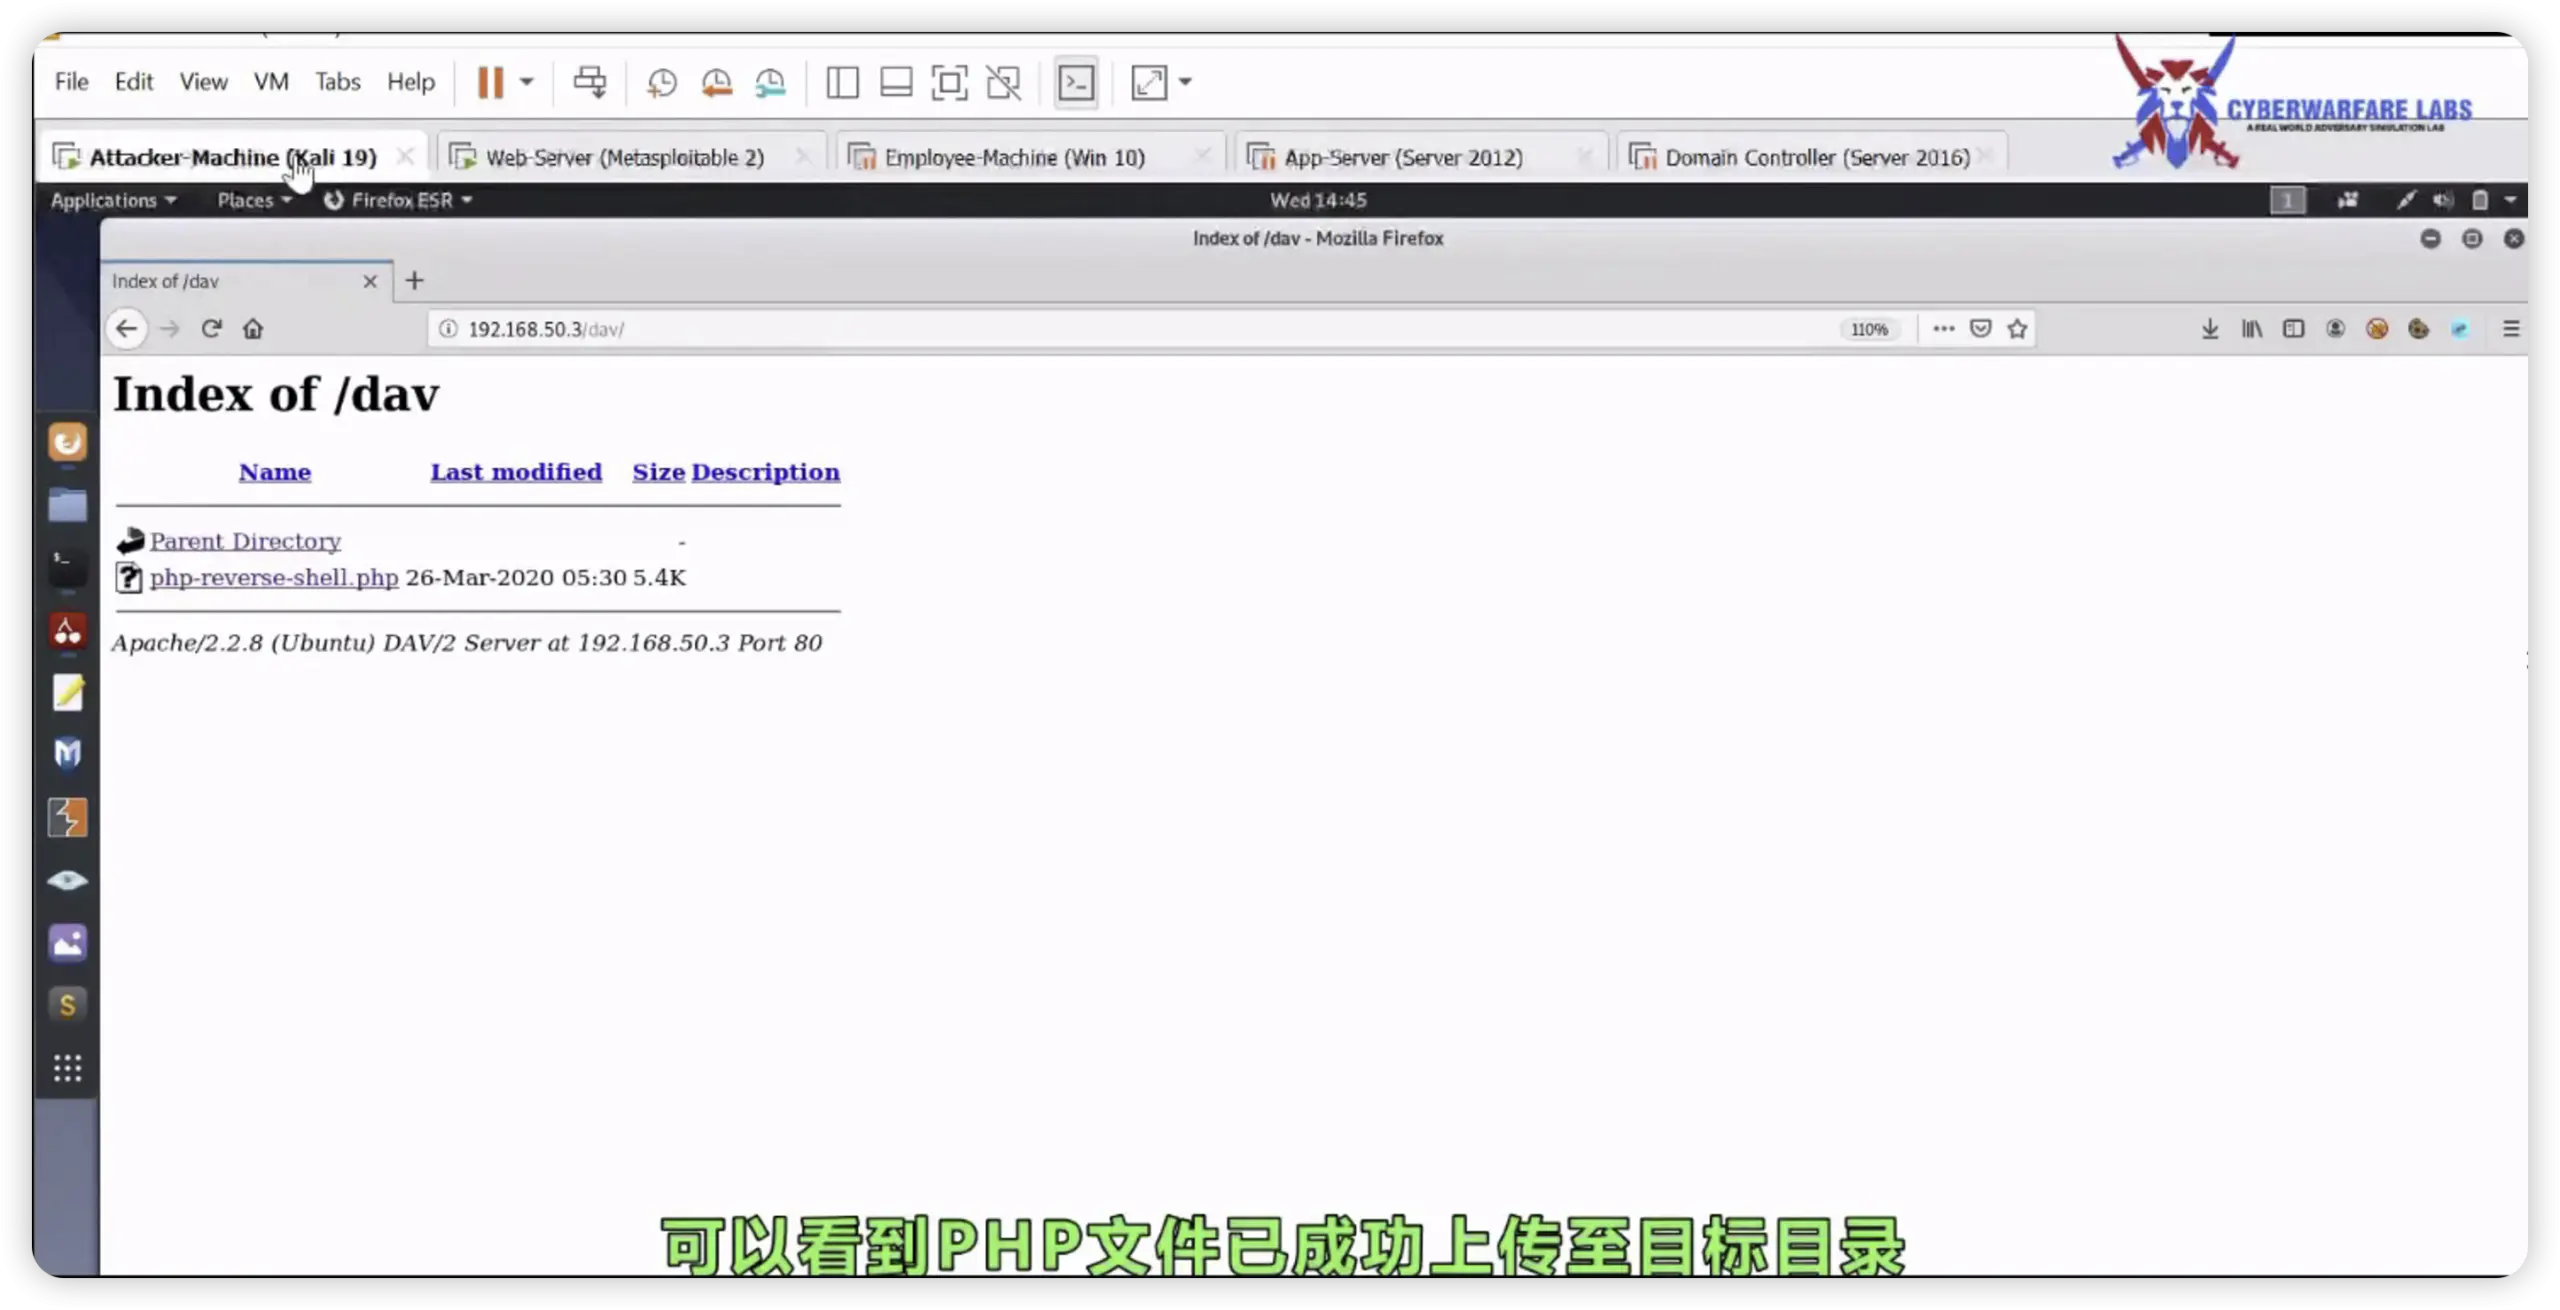Open Firefox hamburger menu
The height and width of the screenshot is (1310, 2560).
pyautogui.click(x=2510, y=329)
